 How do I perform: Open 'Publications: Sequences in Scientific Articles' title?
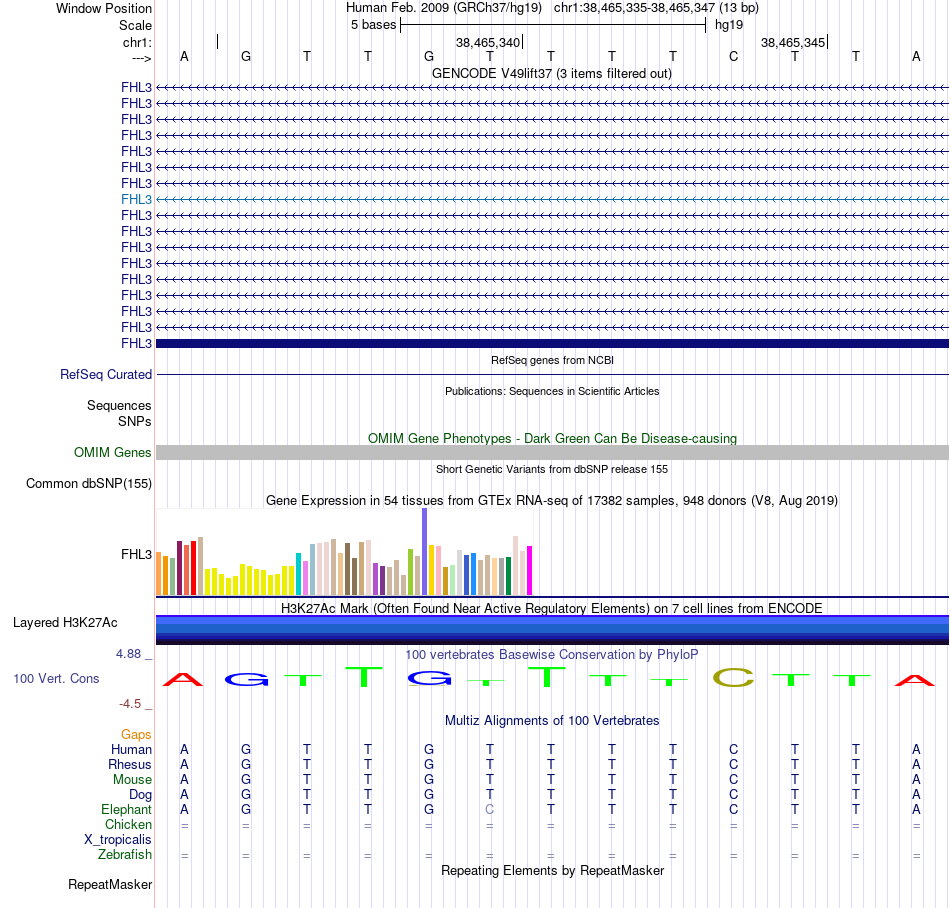(552, 391)
